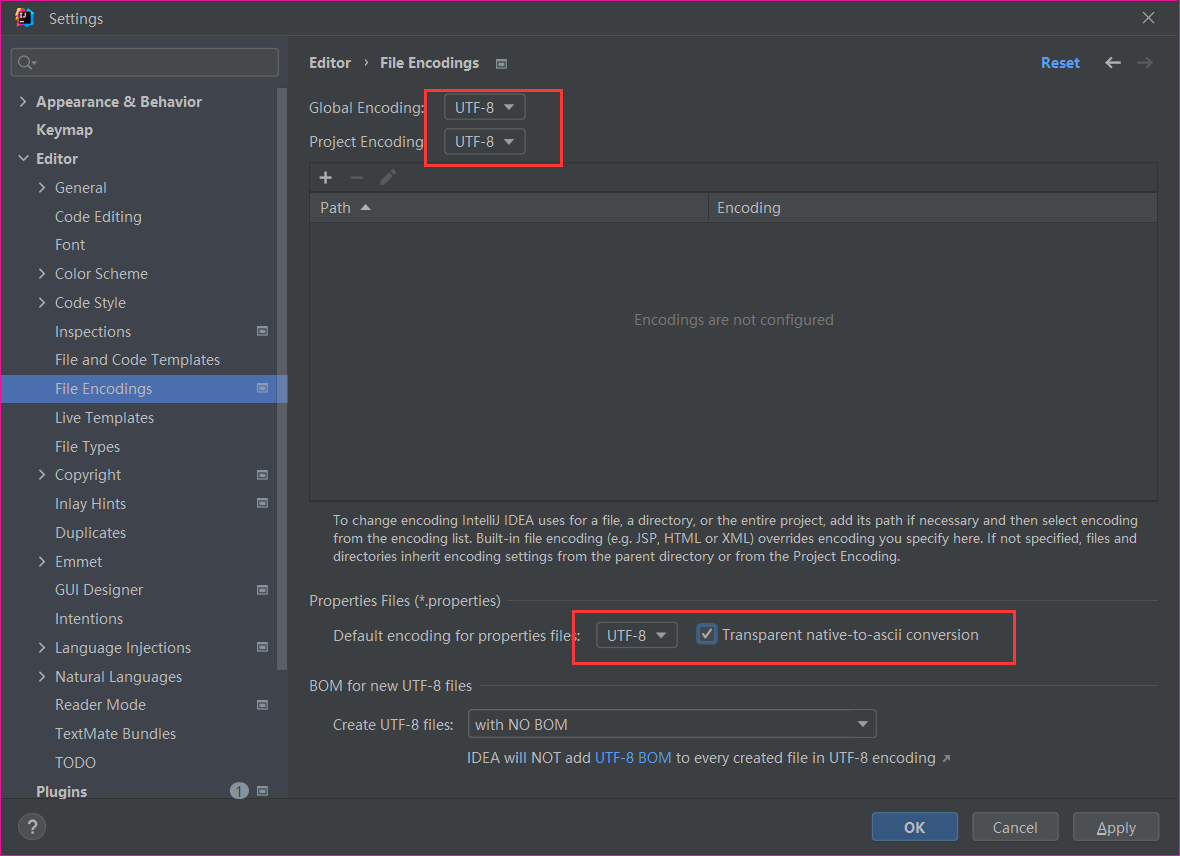The image size is (1180, 856).
Task: Click the project settings icon beside Inspections
Action: pyautogui.click(x=263, y=331)
